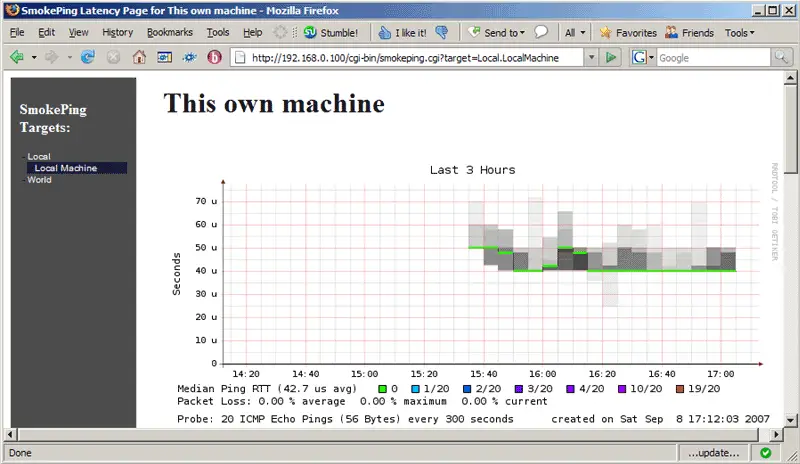800x464 pixels.
Task: Click the 'Probe: 20 ICMP Echo Pings' text
Action: point(255,419)
